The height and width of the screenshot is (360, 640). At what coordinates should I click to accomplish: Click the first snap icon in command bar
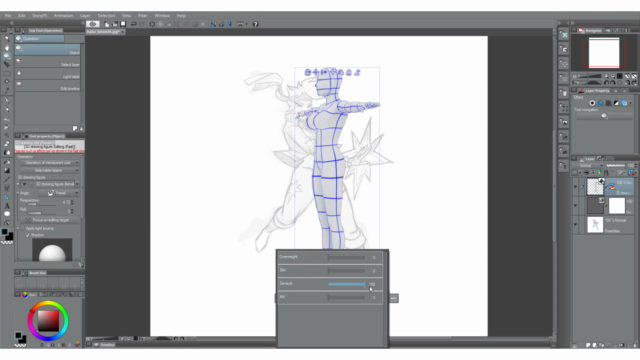[213, 24]
